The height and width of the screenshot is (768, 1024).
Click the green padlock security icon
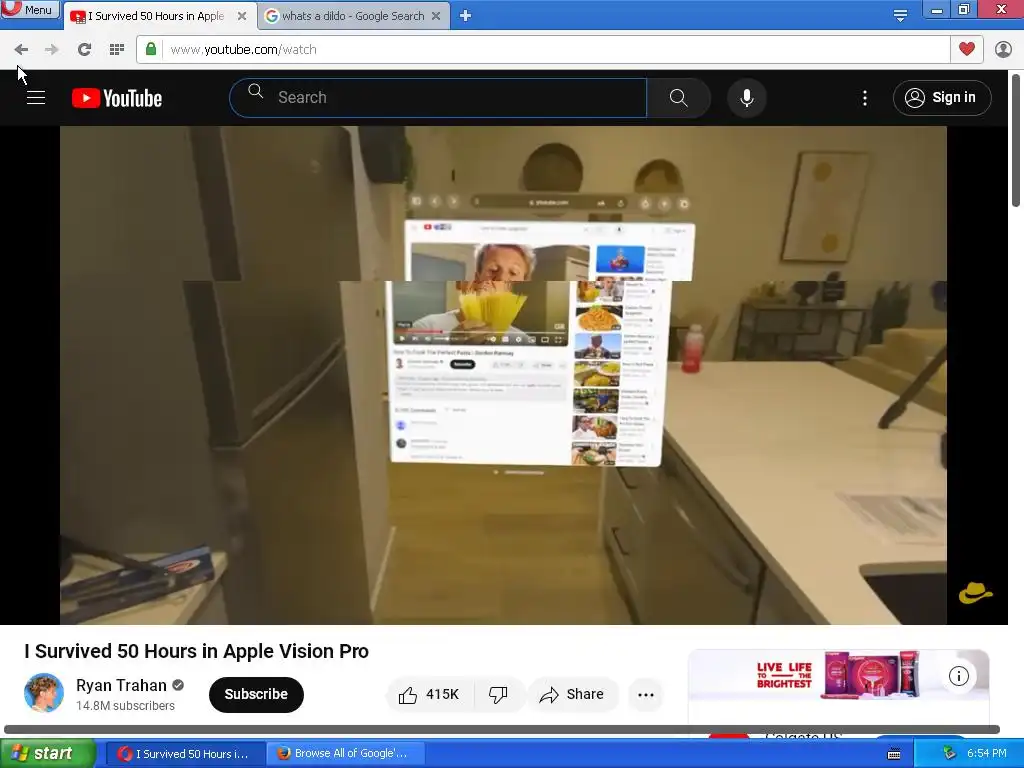click(151, 49)
